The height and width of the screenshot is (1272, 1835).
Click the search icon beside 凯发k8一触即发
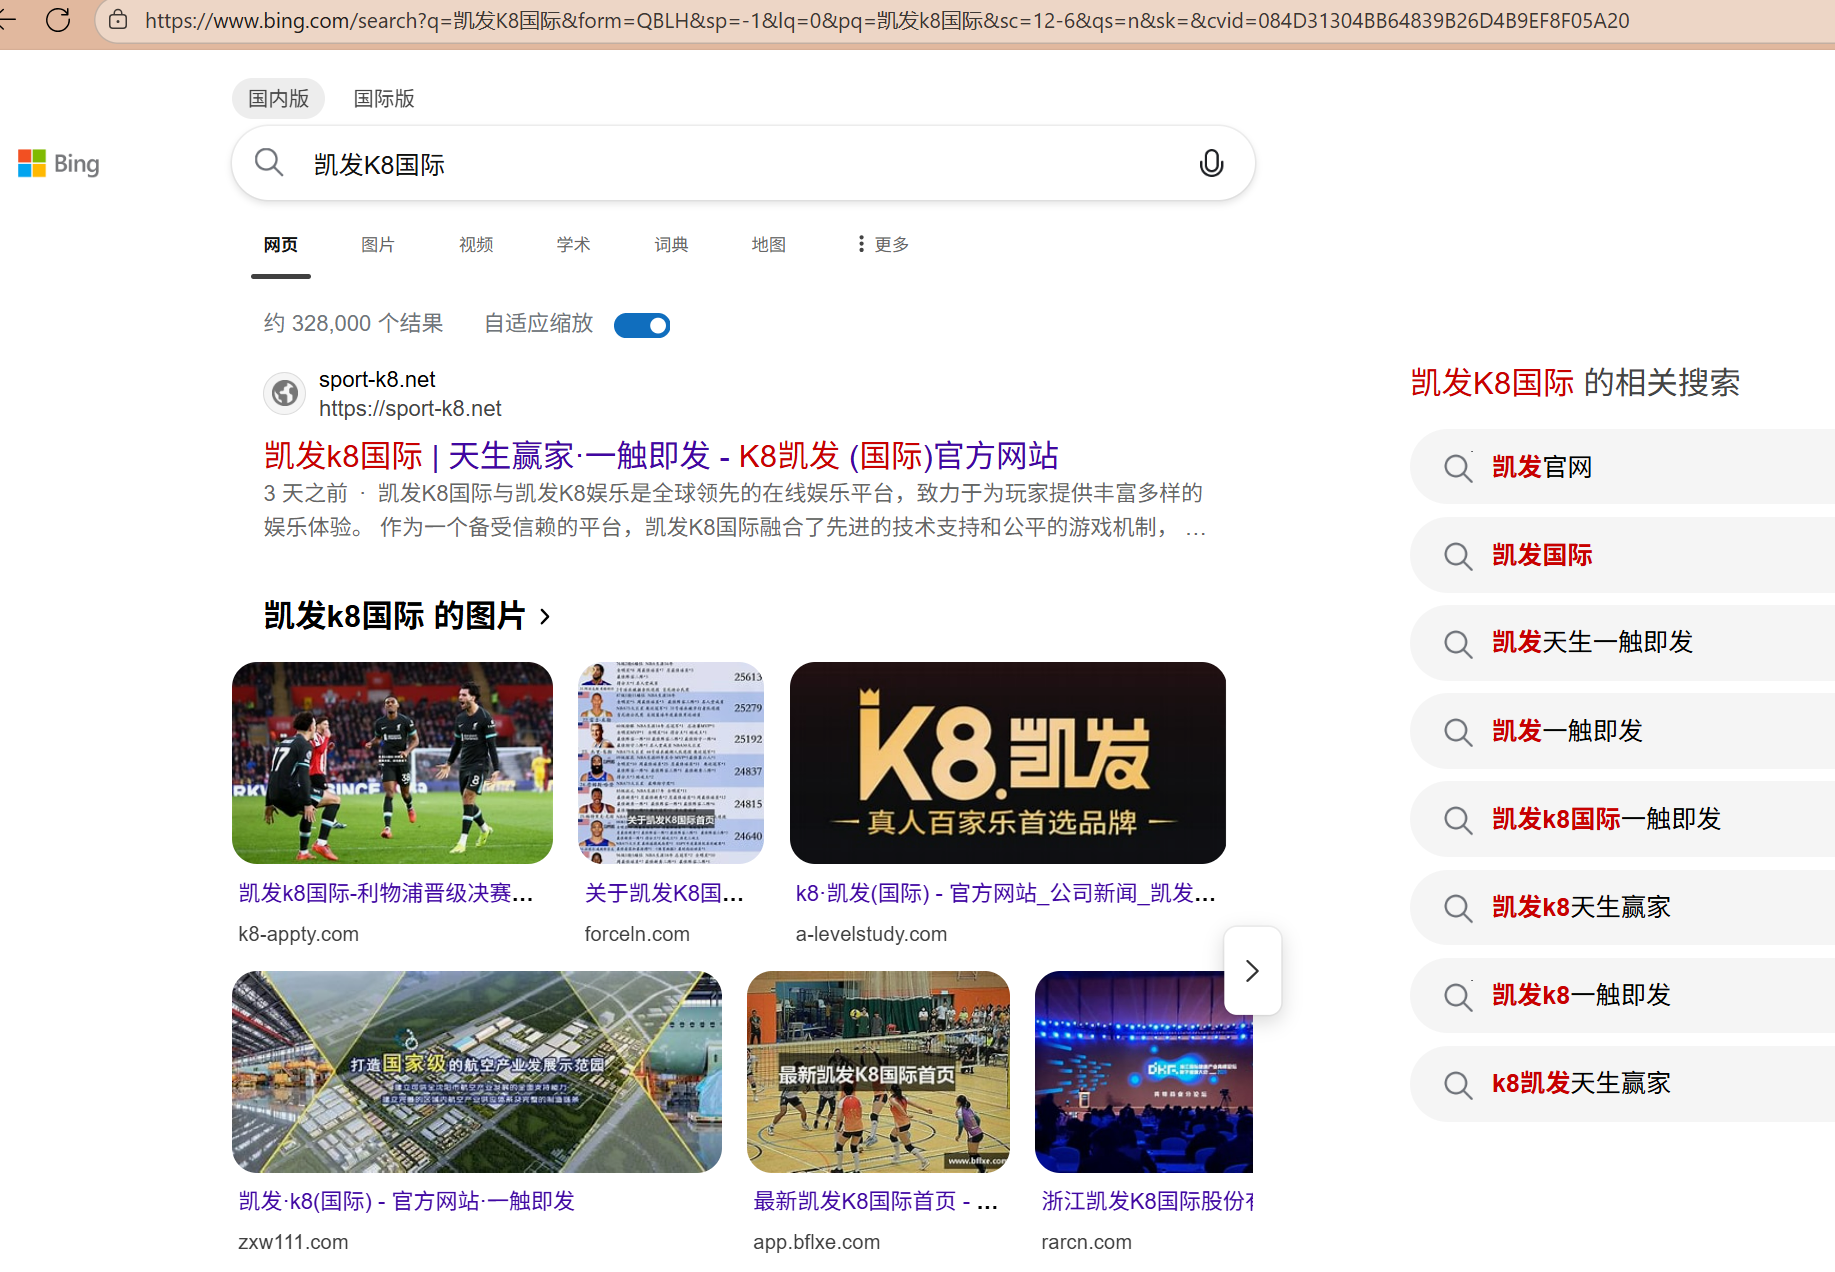pos(1458,996)
